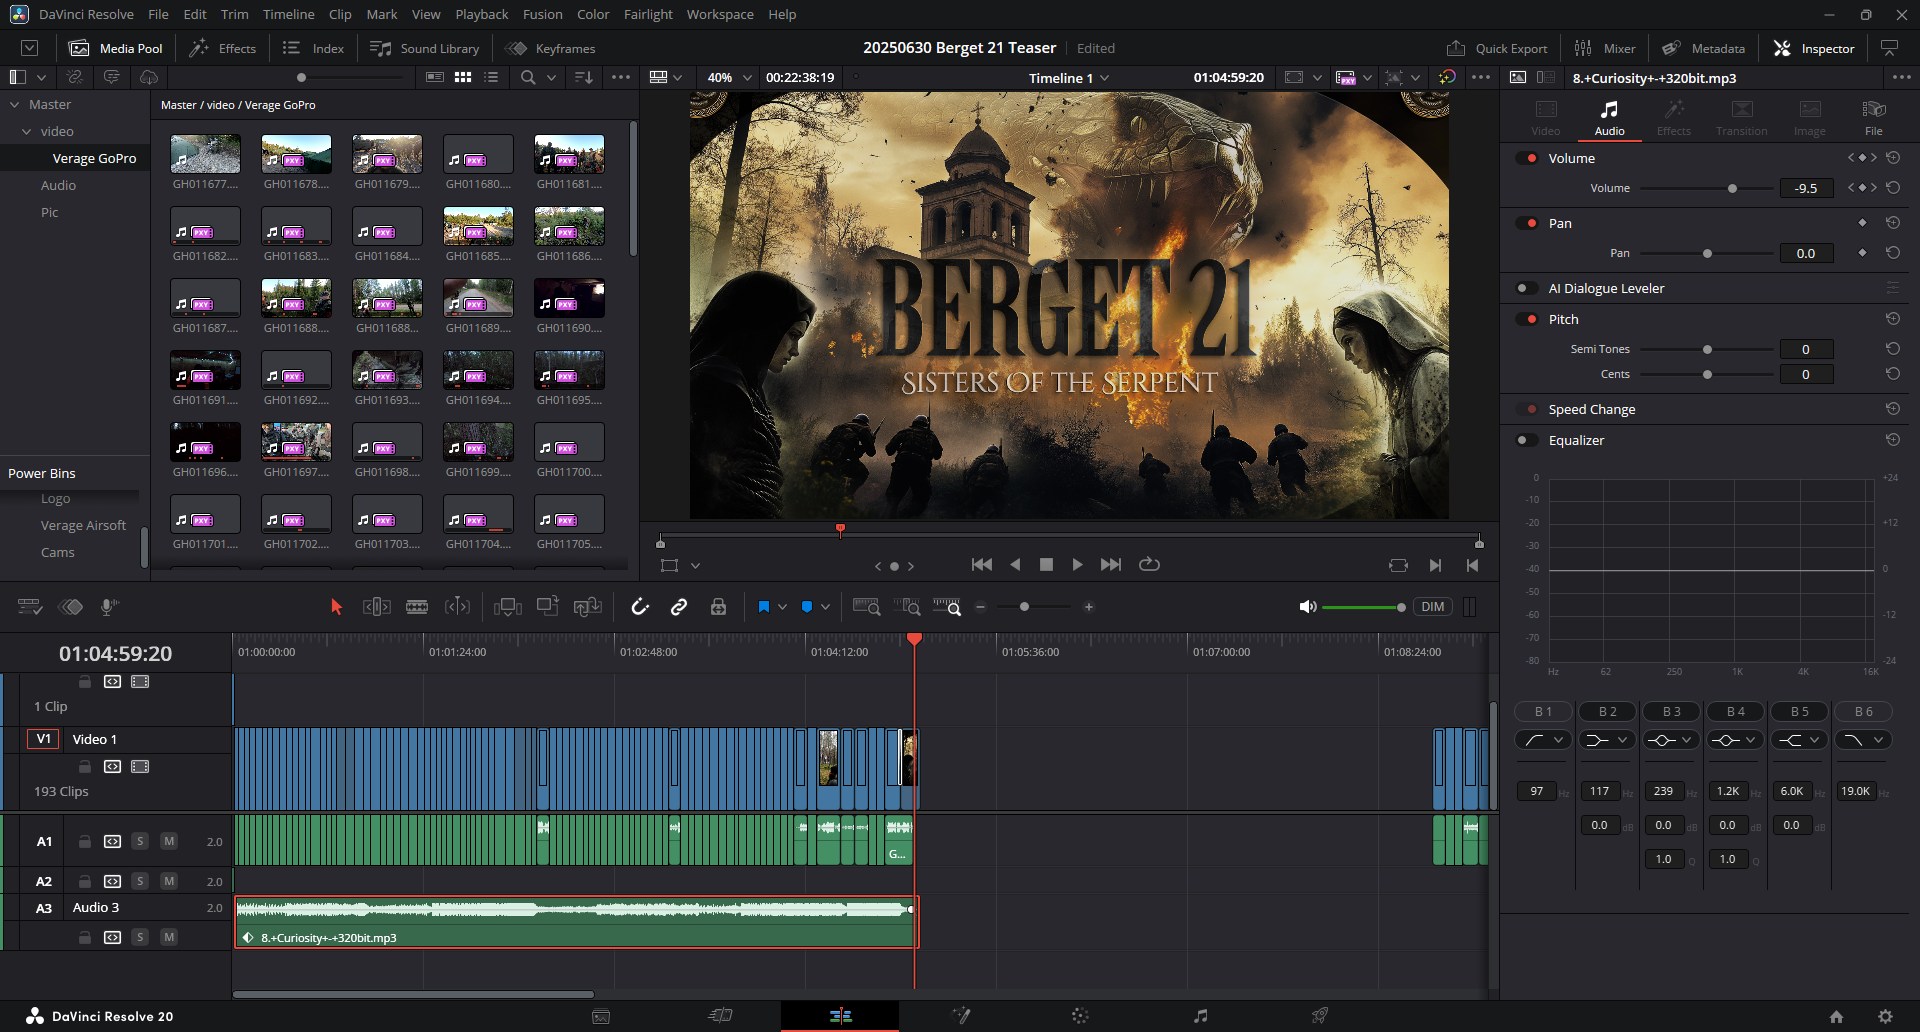The image size is (1920, 1032).
Task: Switch media pool to thumbnail grid view
Action: pyautogui.click(x=463, y=77)
